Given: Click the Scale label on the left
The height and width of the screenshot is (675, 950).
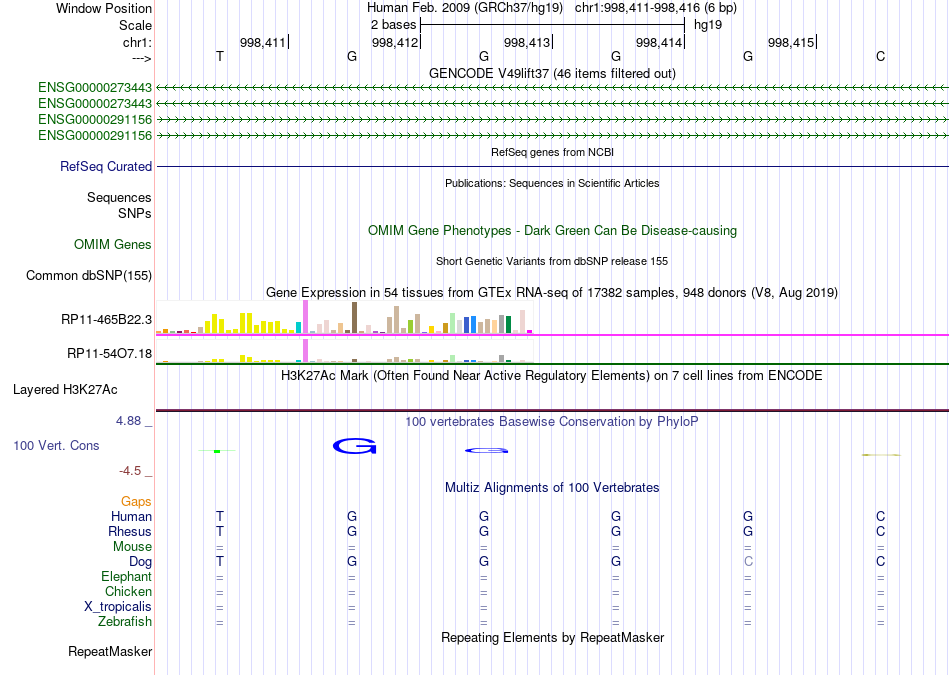Looking at the screenshot, I should tap(135, 25).
